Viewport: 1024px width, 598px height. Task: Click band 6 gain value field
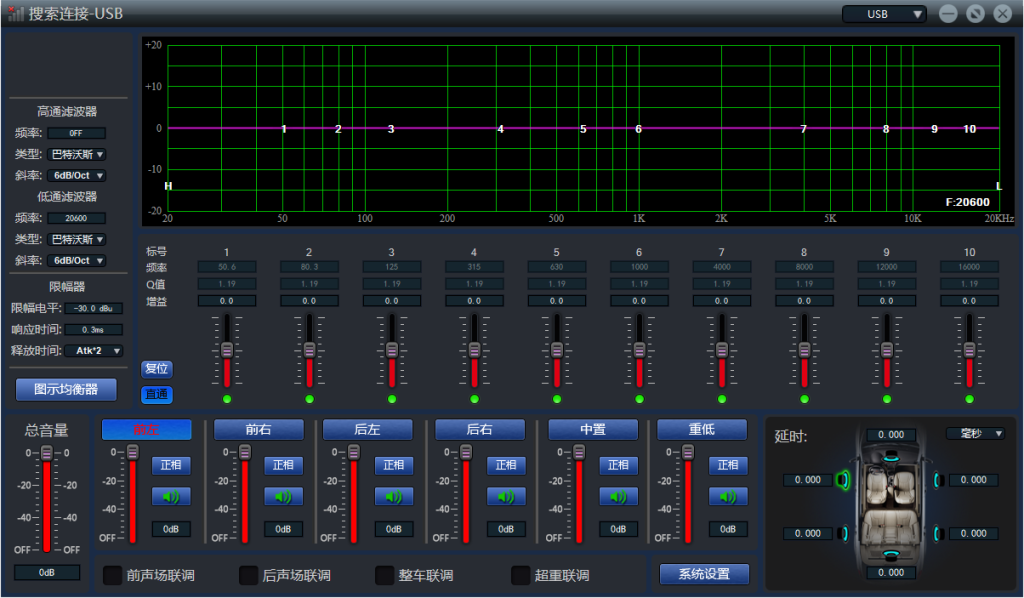639,301
